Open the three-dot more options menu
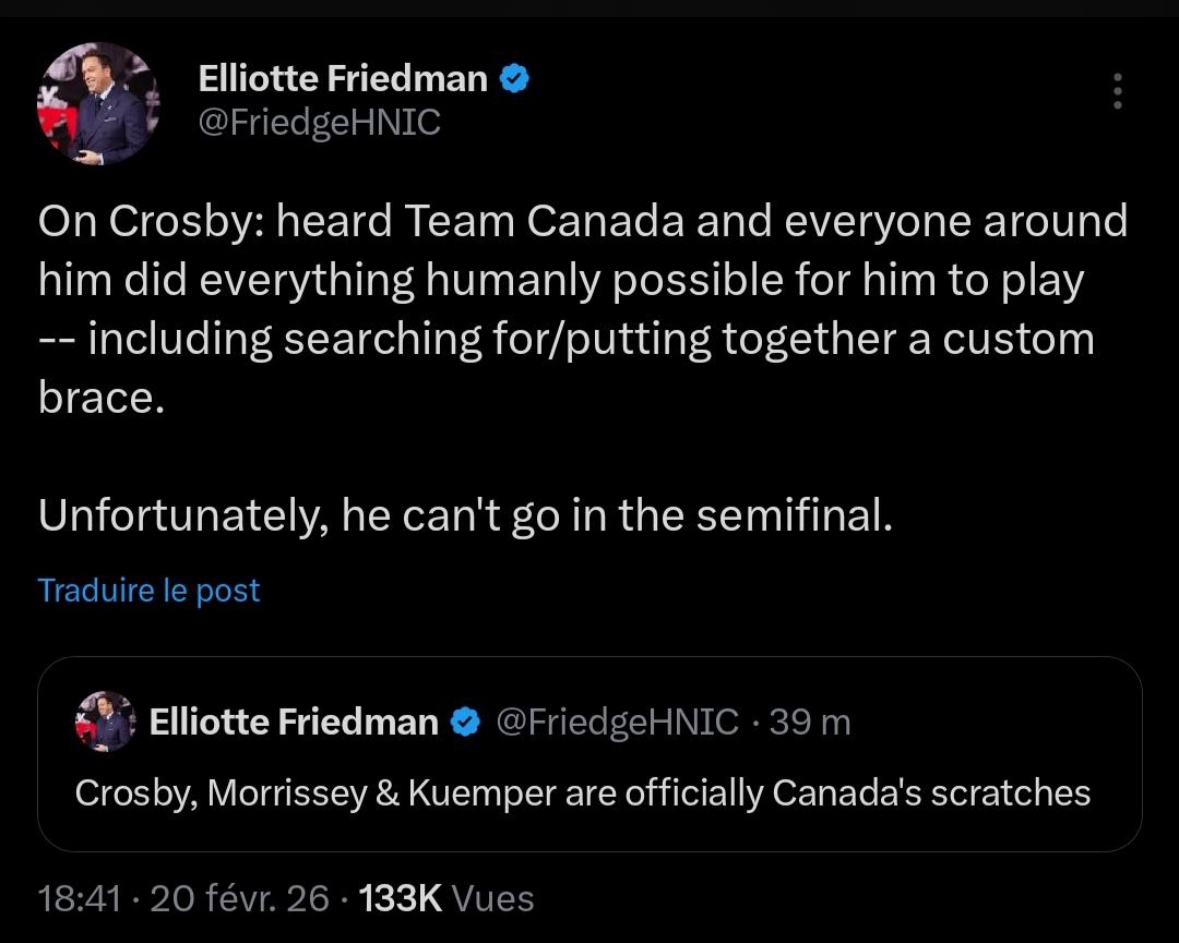The image size is (1179, 943). 1117,91
